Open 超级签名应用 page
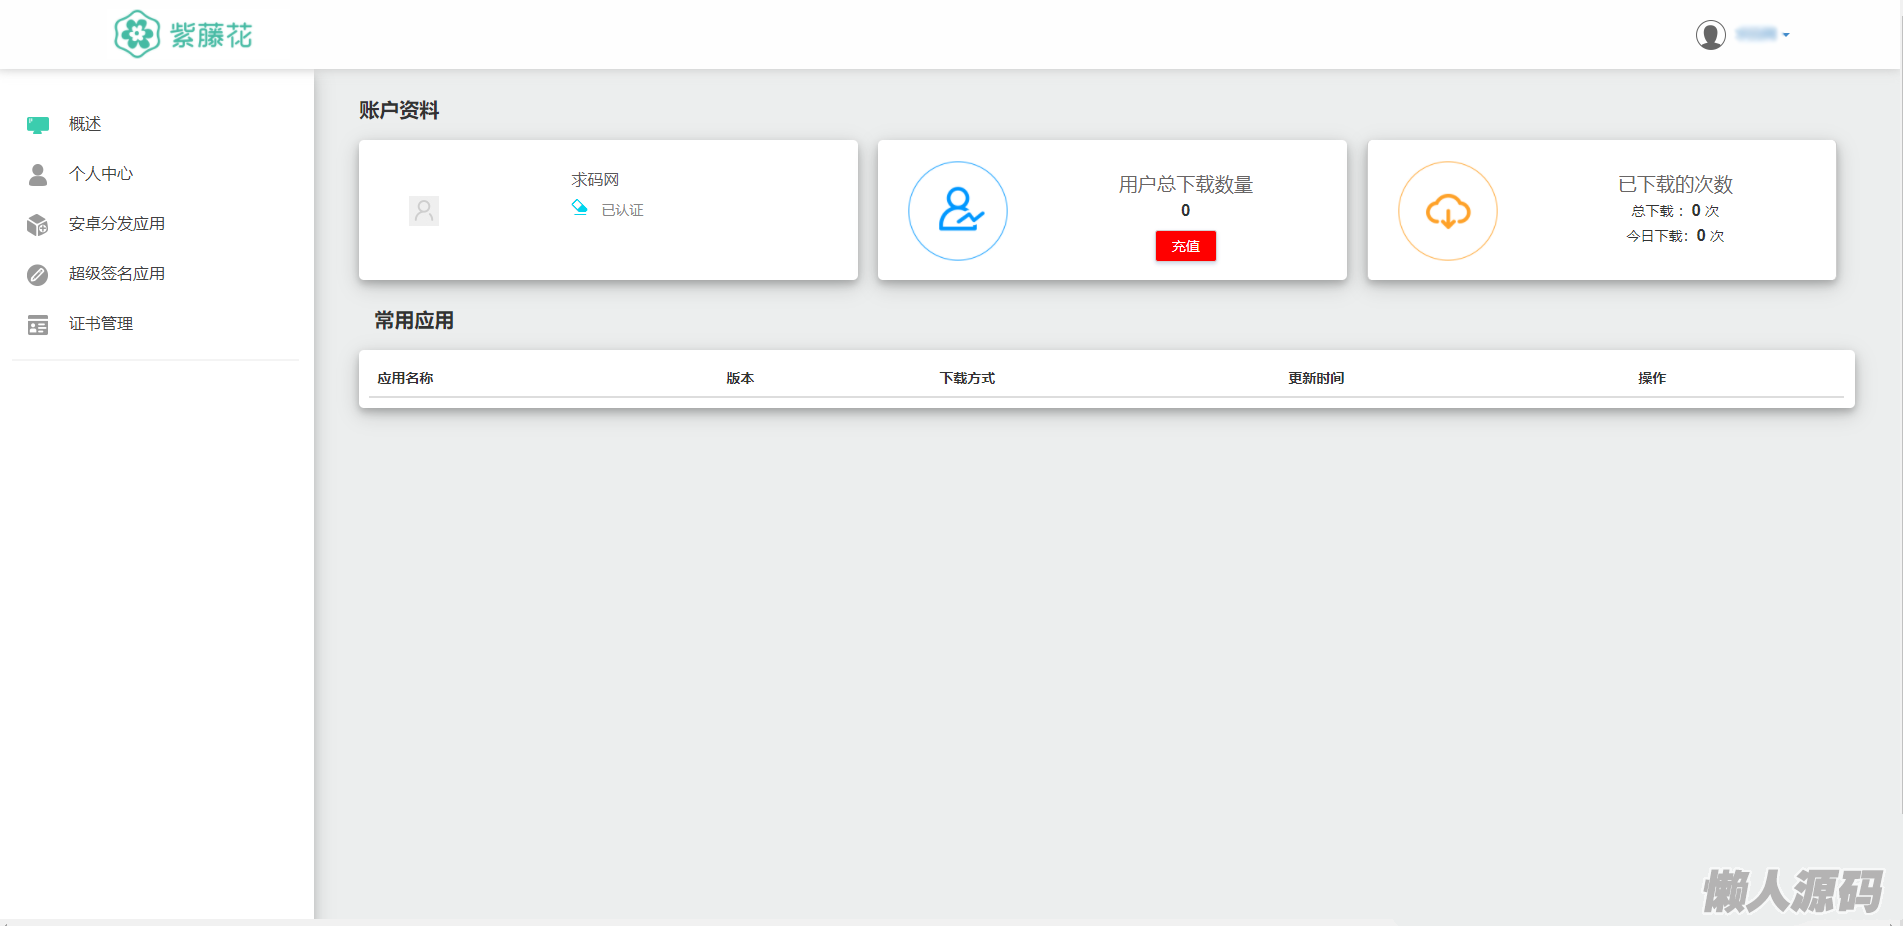 point(116,274)
